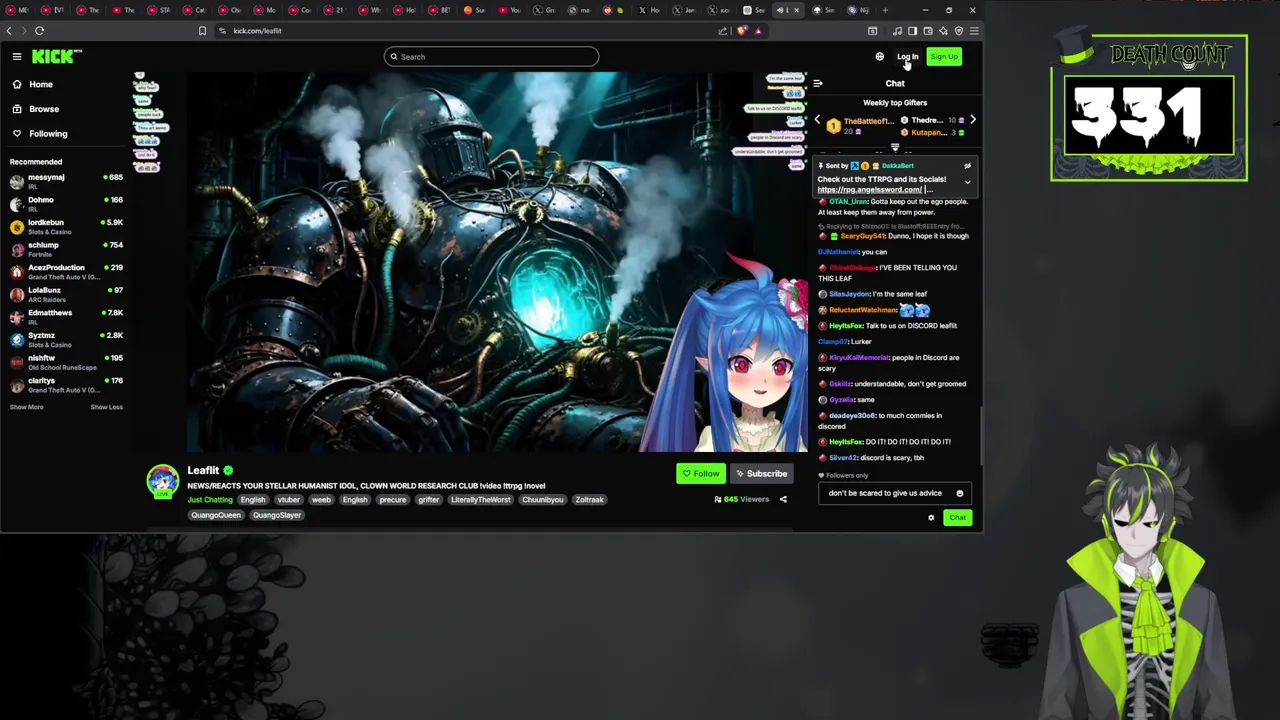Open AcezProduction recommended channel
Image resolution: width=1280 pixels, height=720 pixels.
(x=66, y=272)
